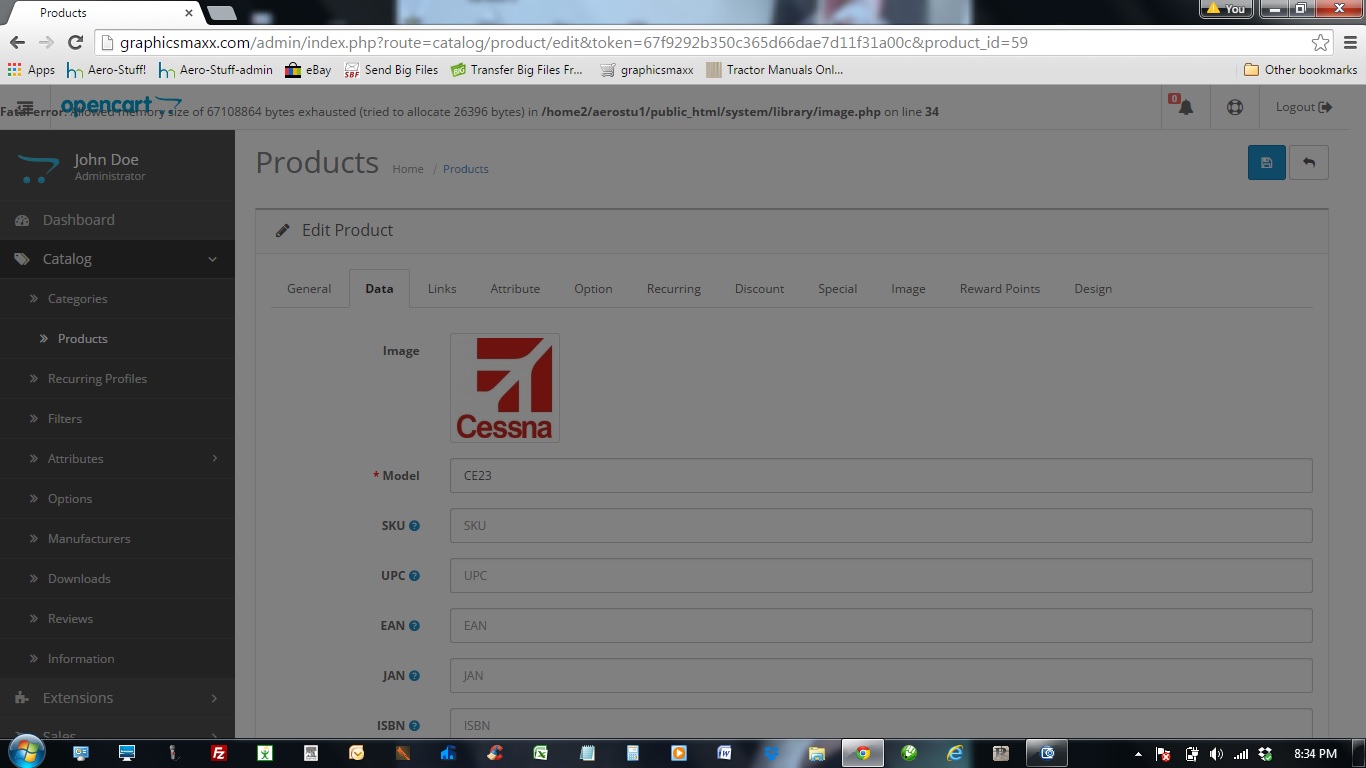
Task: Click the Products breadcrumb link
Action: pyautogui.click(x=466, y=169)
